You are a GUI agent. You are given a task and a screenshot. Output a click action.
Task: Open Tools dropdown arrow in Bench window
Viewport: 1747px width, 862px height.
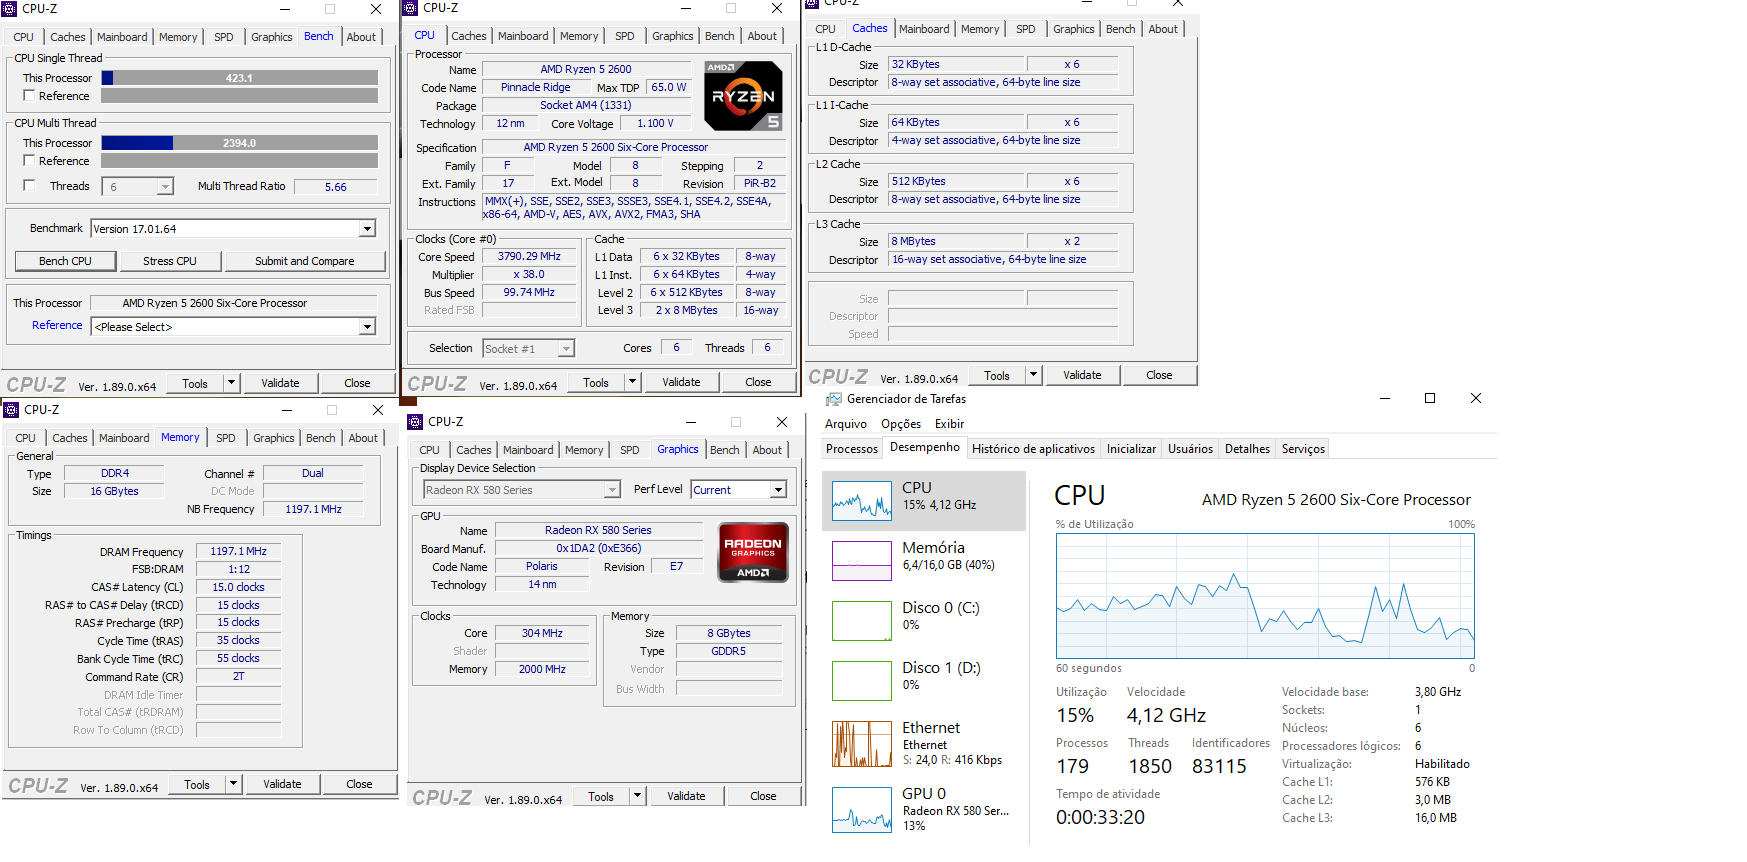pos(232,383)
